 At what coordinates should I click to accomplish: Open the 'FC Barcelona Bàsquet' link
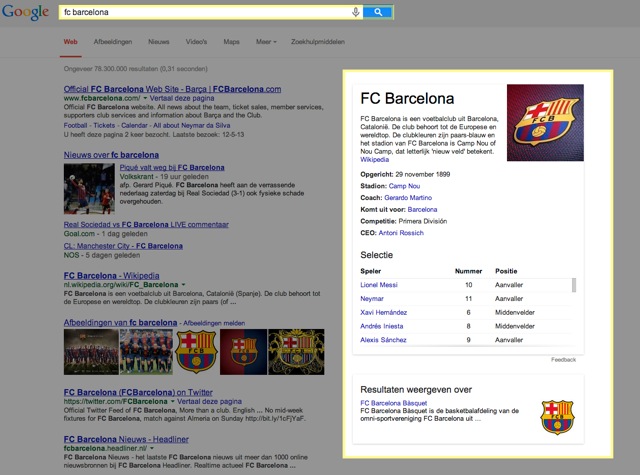tap(393, 403)
